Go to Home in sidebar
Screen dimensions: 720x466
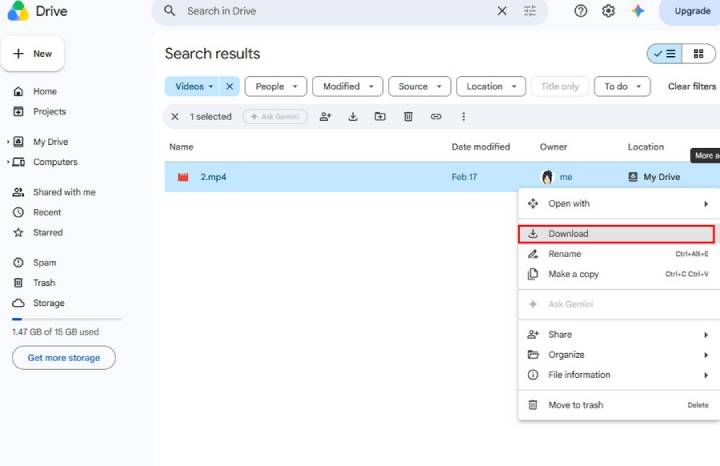(45, 91)
